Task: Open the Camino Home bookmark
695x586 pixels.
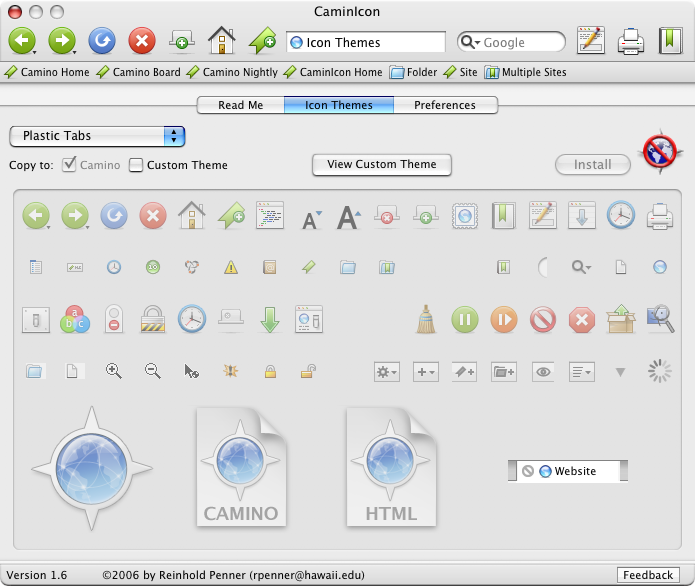Action: coord(47,72)
